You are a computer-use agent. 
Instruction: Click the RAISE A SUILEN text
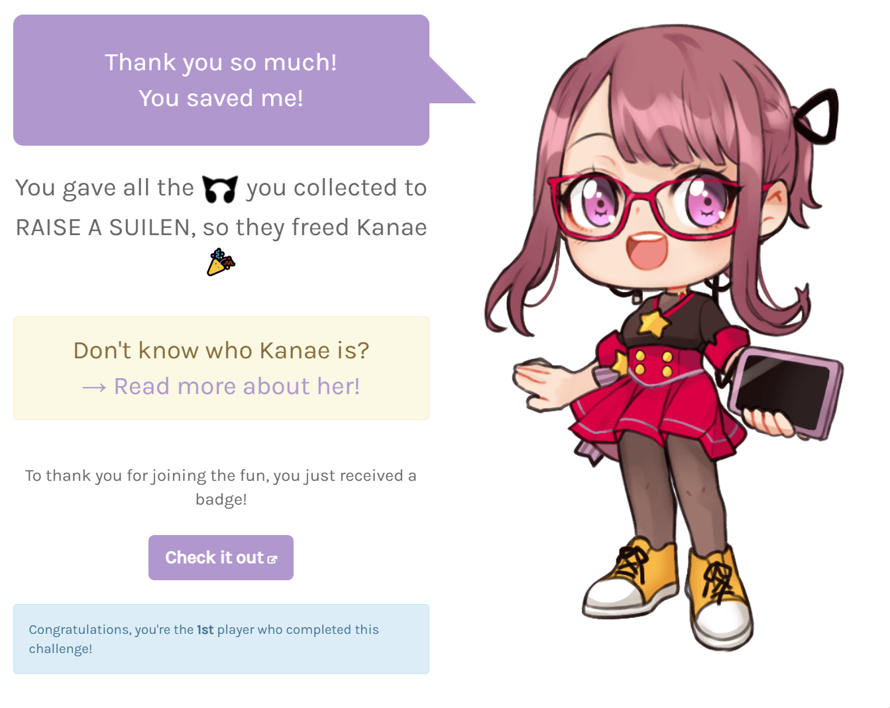(106, 228)
